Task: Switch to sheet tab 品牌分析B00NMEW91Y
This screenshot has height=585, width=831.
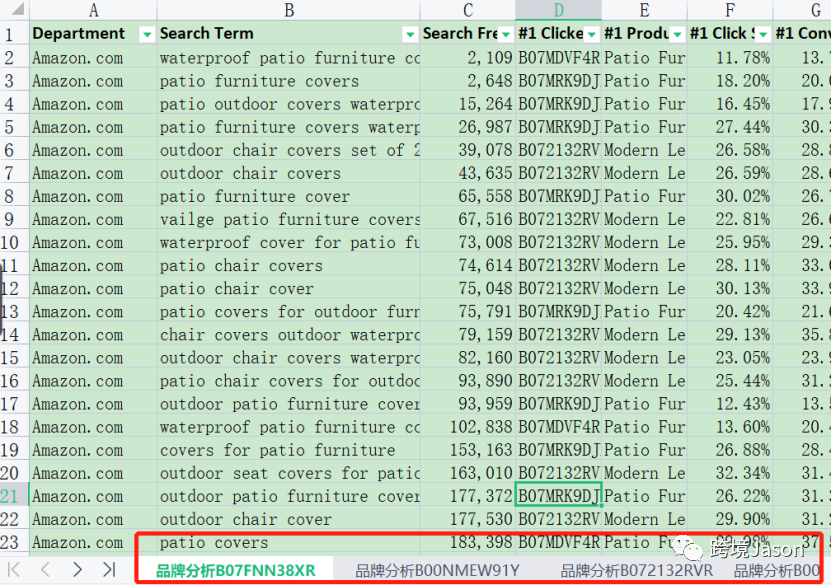Action: [438, 570]
